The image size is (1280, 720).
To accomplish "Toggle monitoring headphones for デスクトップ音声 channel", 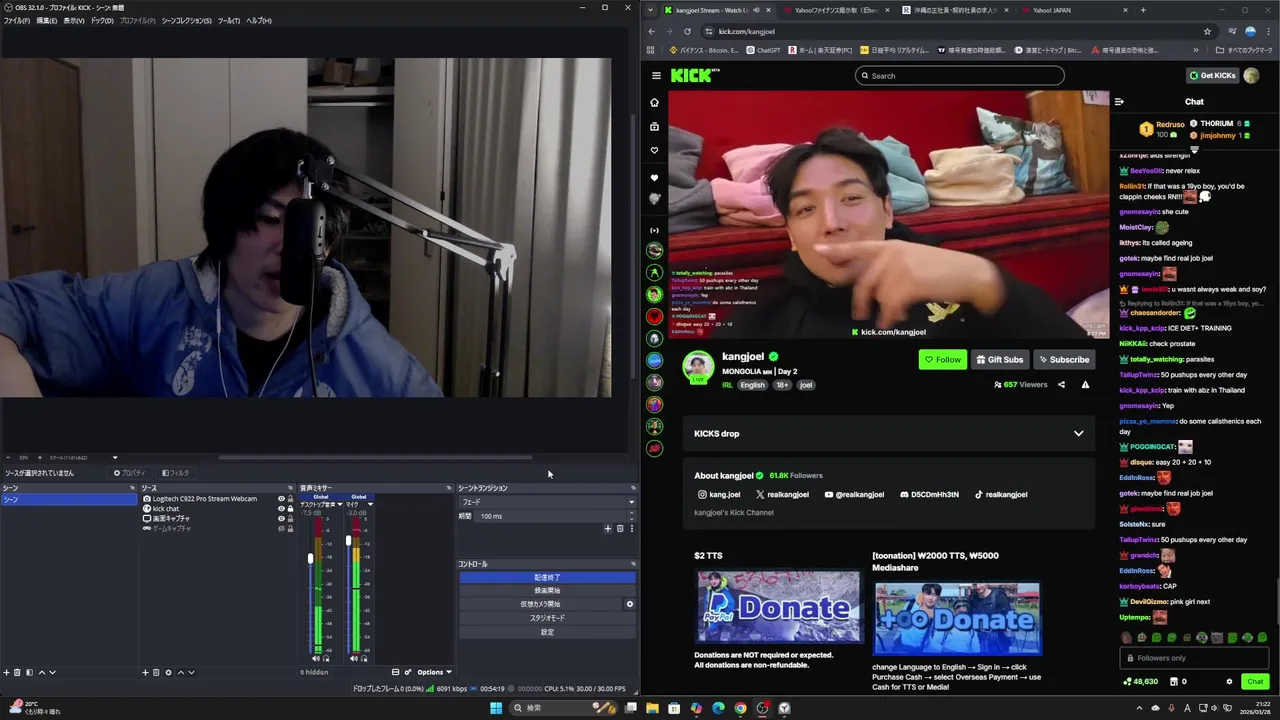I will pyautogui.click(x=326, y=658).
